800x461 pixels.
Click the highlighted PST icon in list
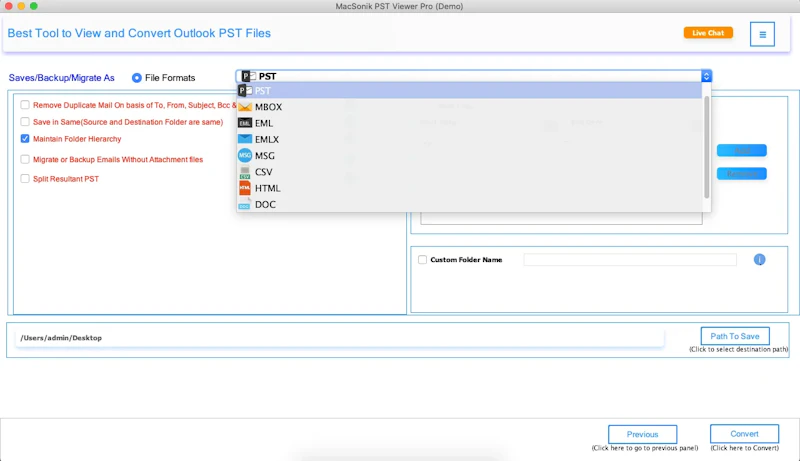pyautogui.click(x=245, y=91)
